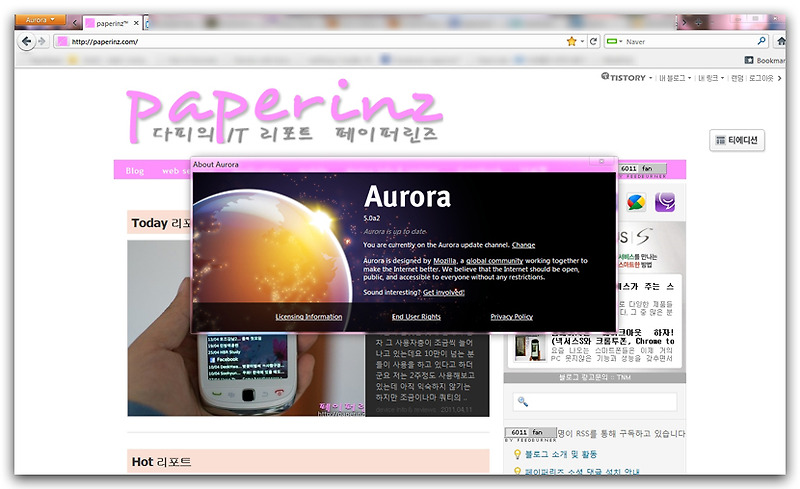
Task: Click the Today 리포트 section heading
Action: pyautogui.click(x=161, y=223)
